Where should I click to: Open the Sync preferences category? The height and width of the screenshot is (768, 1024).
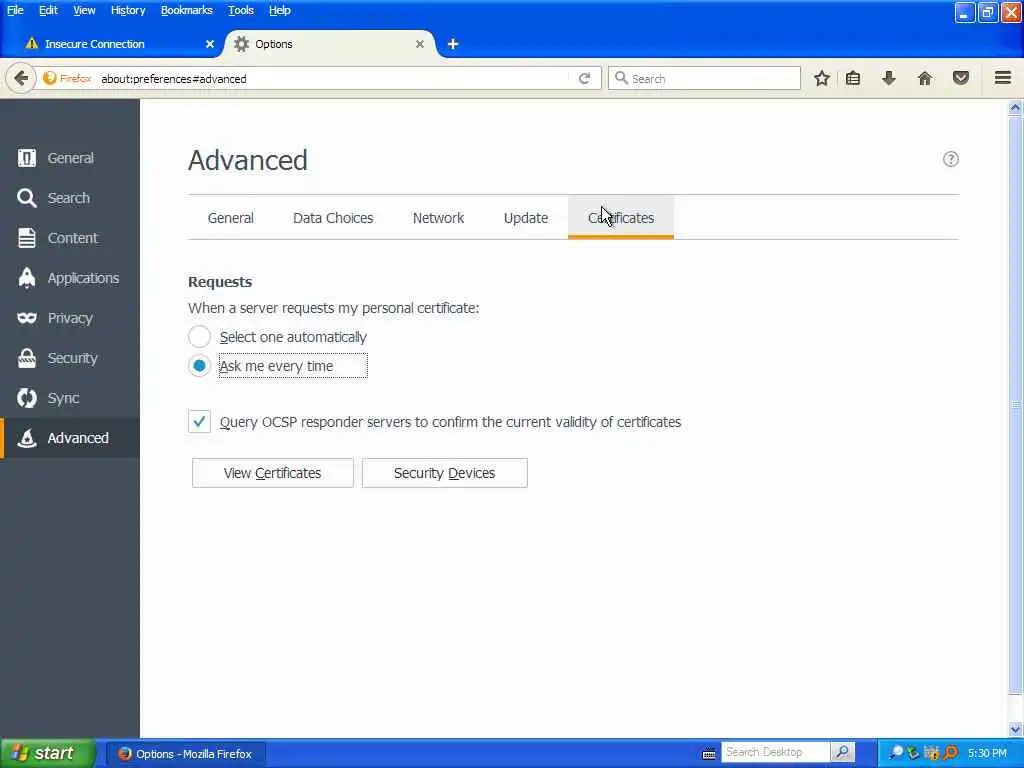click(x=70, y=398)
